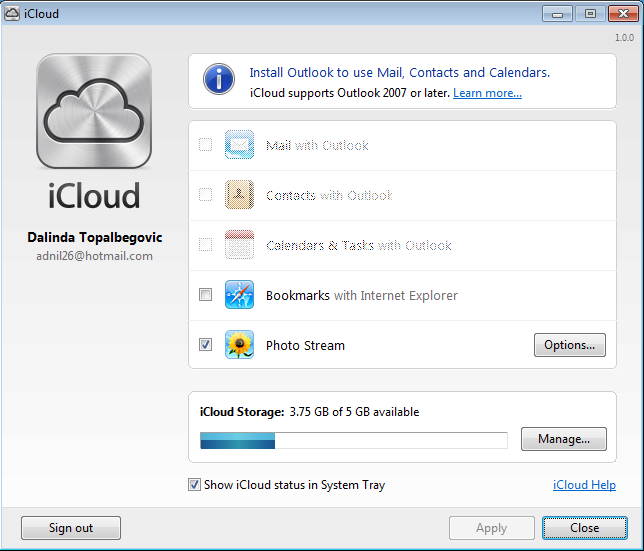Screen dimensions: 644x551
Task: Click the Contacts address book icon
Action: [239, 195]
